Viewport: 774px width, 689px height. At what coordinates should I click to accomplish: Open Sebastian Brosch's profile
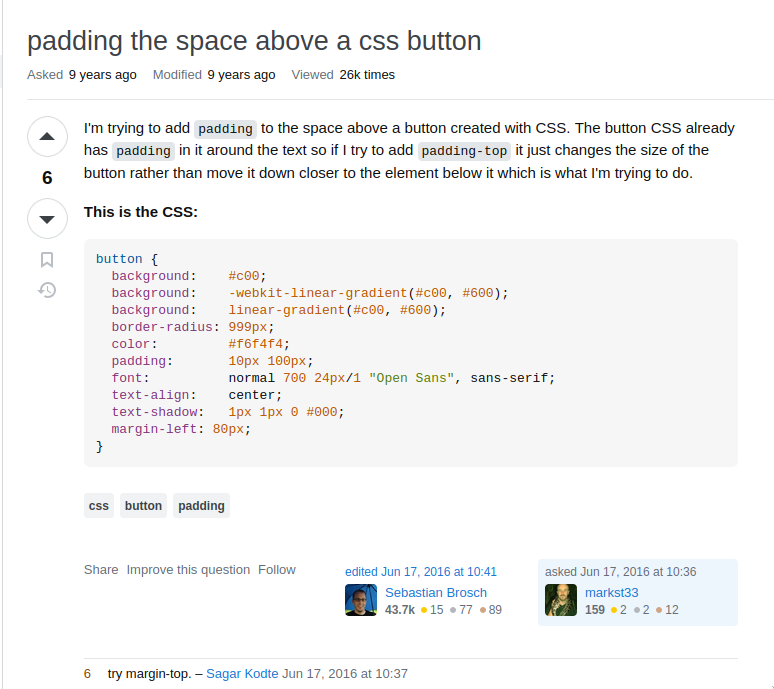pyautogui.click(x=436, y=593)
